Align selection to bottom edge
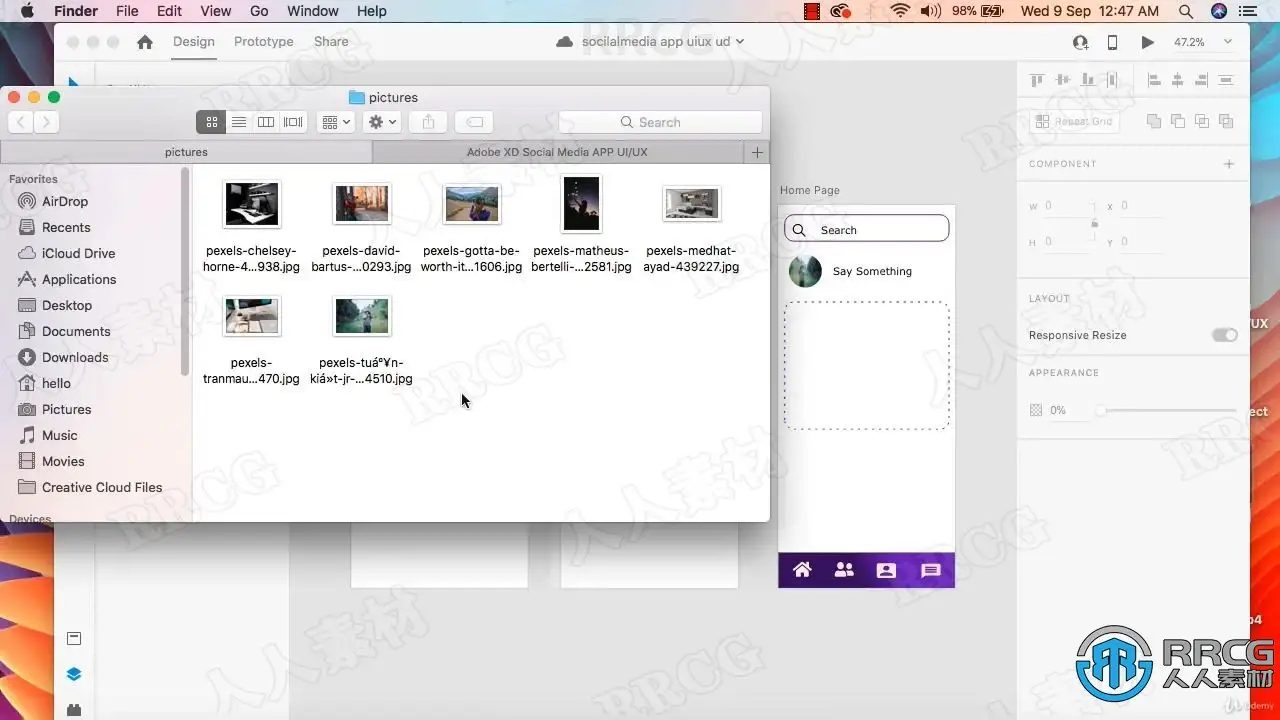Viewport: 1280px width, 720px height. (x=1087, y=80)
